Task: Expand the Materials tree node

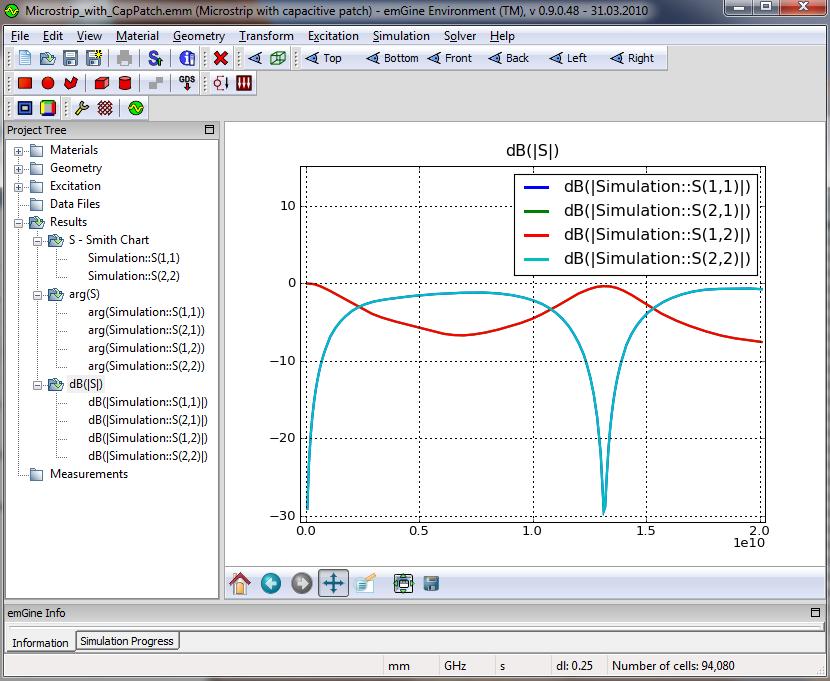Action: (19, 150)
